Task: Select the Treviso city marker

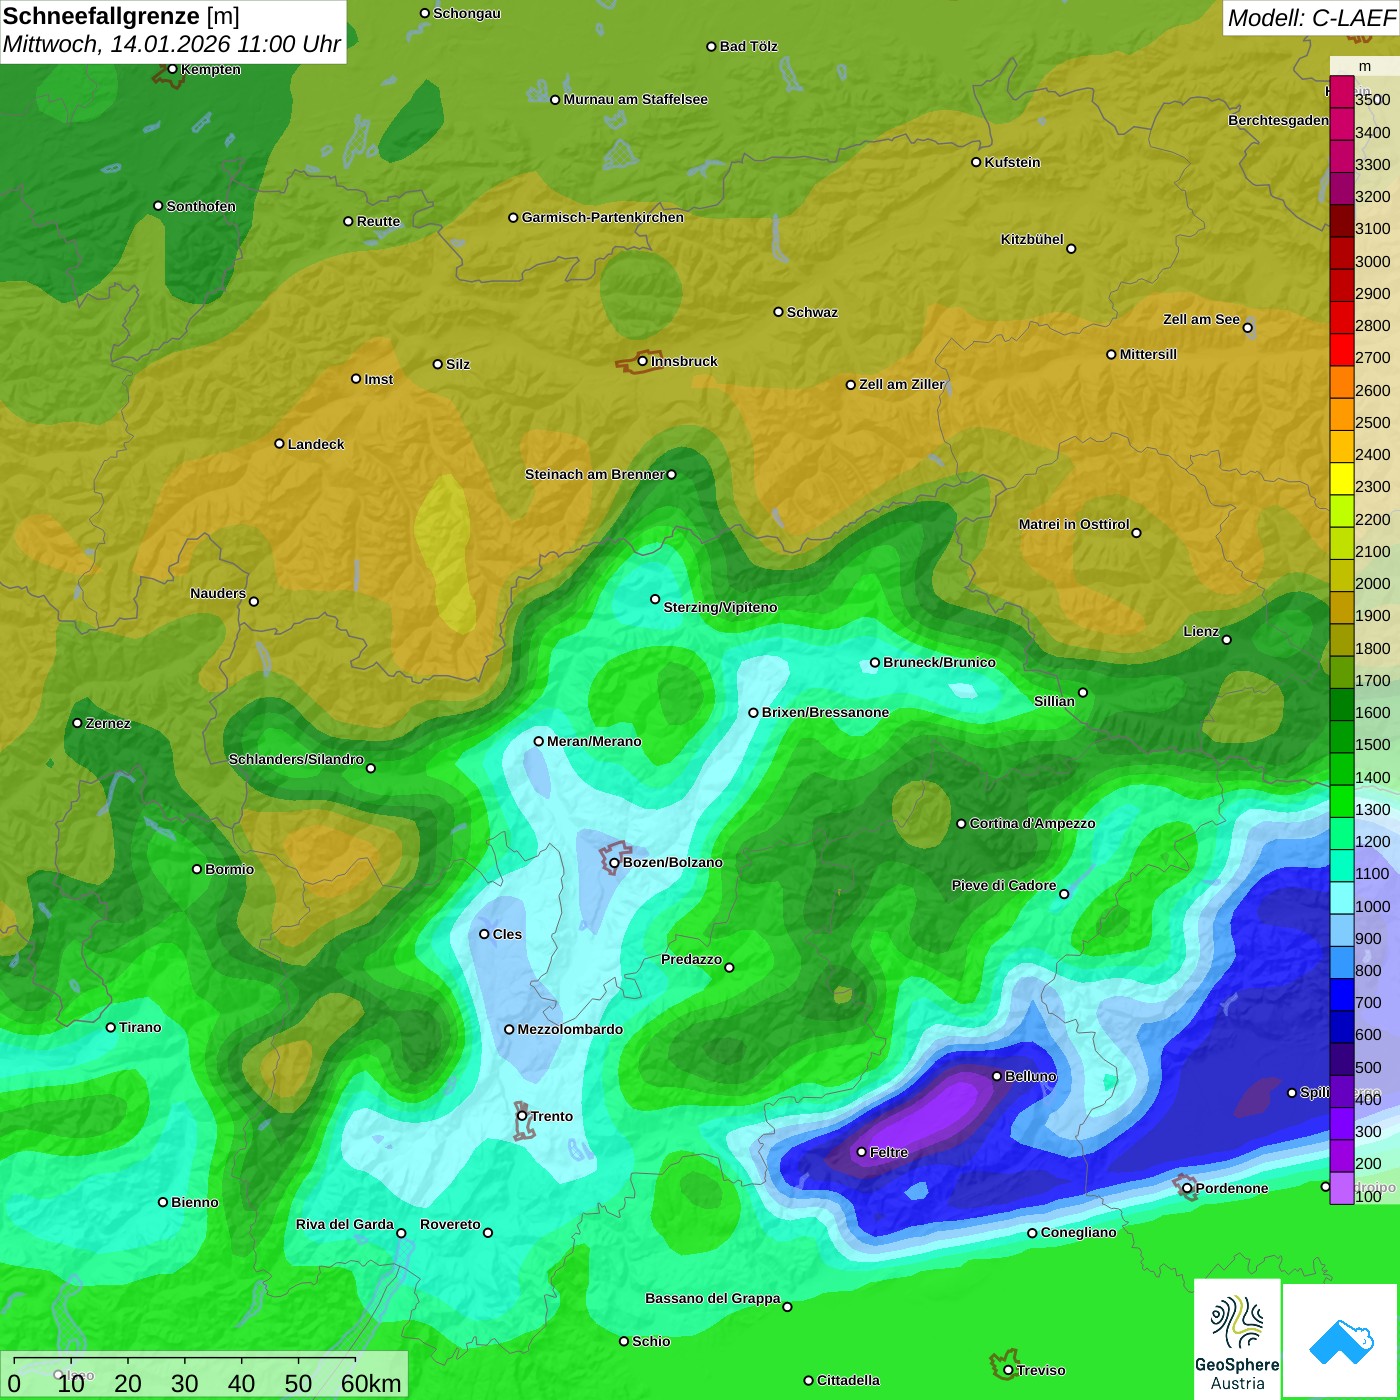Action: point(1008,1370)
